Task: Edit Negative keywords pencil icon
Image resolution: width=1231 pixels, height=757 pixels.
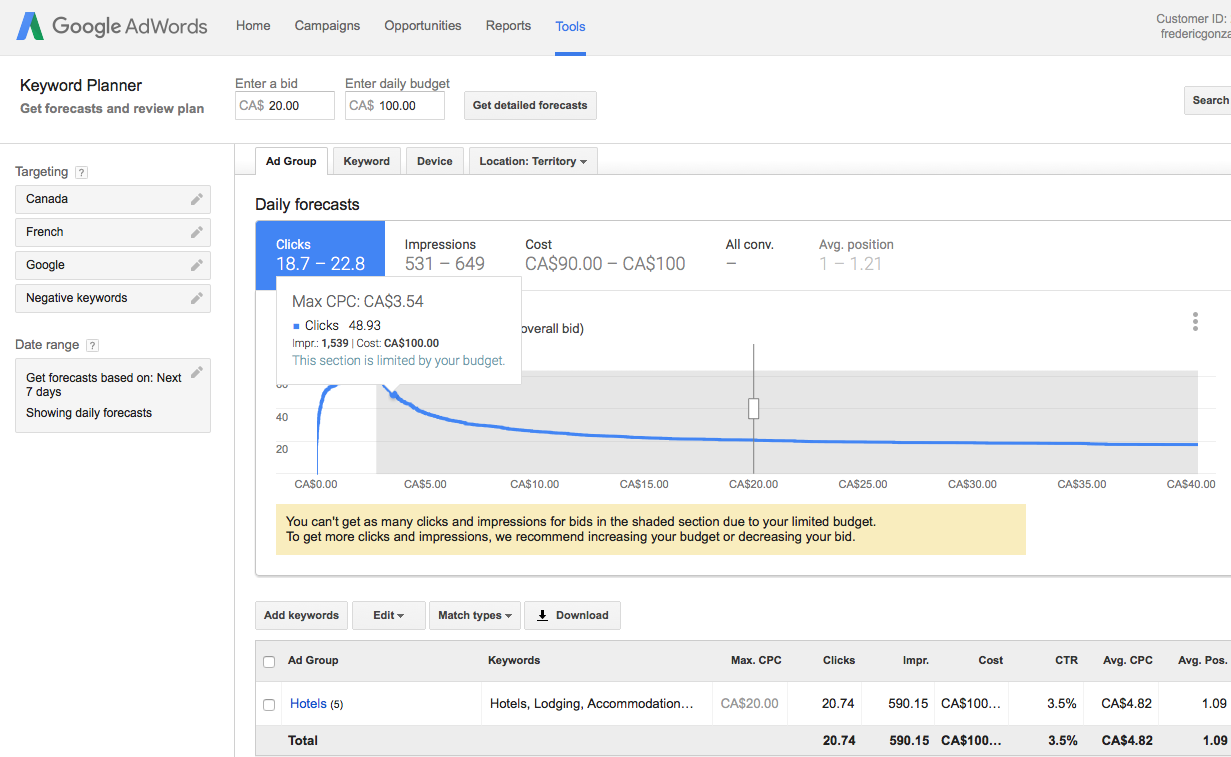Action: [x=197, y=298]
